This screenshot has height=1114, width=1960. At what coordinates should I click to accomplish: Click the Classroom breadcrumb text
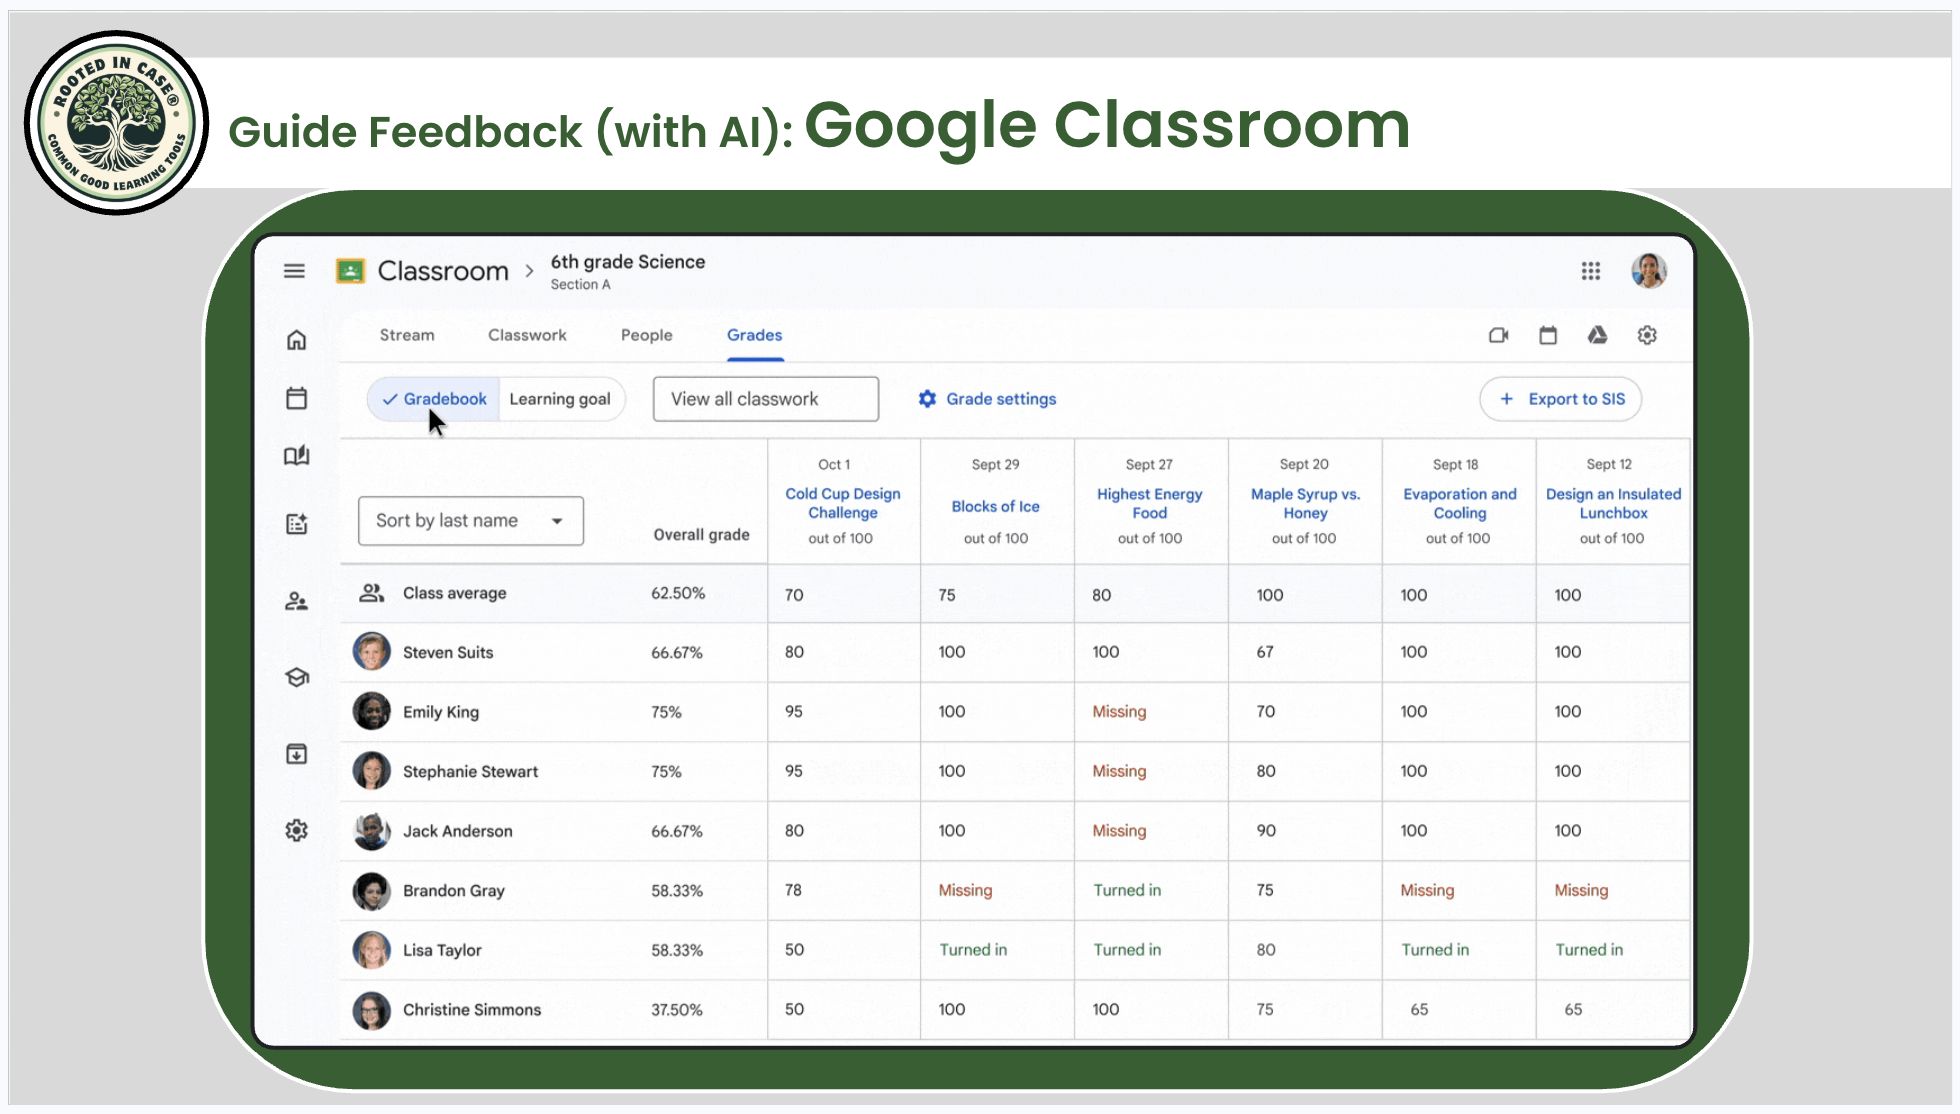[443, 271]
